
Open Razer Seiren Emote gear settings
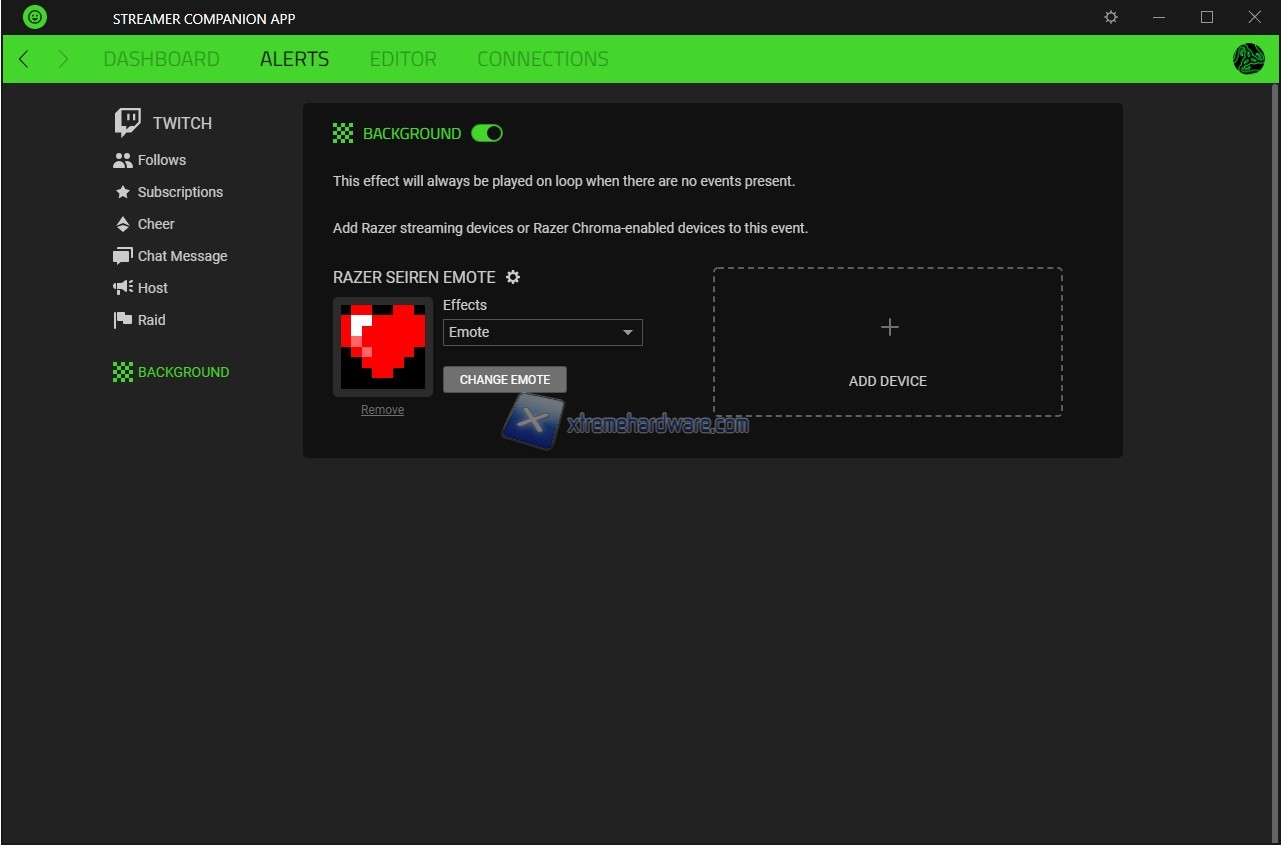click(x=513, y=277)
